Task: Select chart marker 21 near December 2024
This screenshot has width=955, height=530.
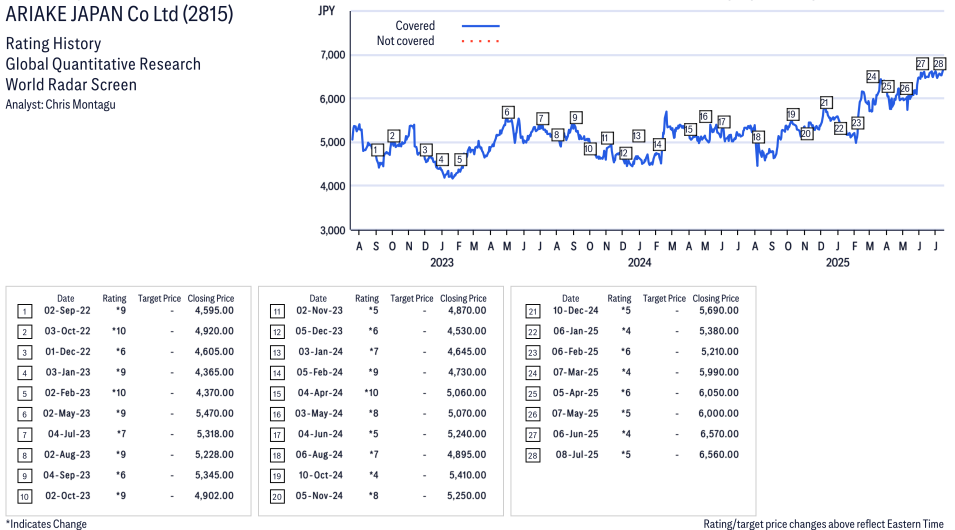Action: point(825,102)
